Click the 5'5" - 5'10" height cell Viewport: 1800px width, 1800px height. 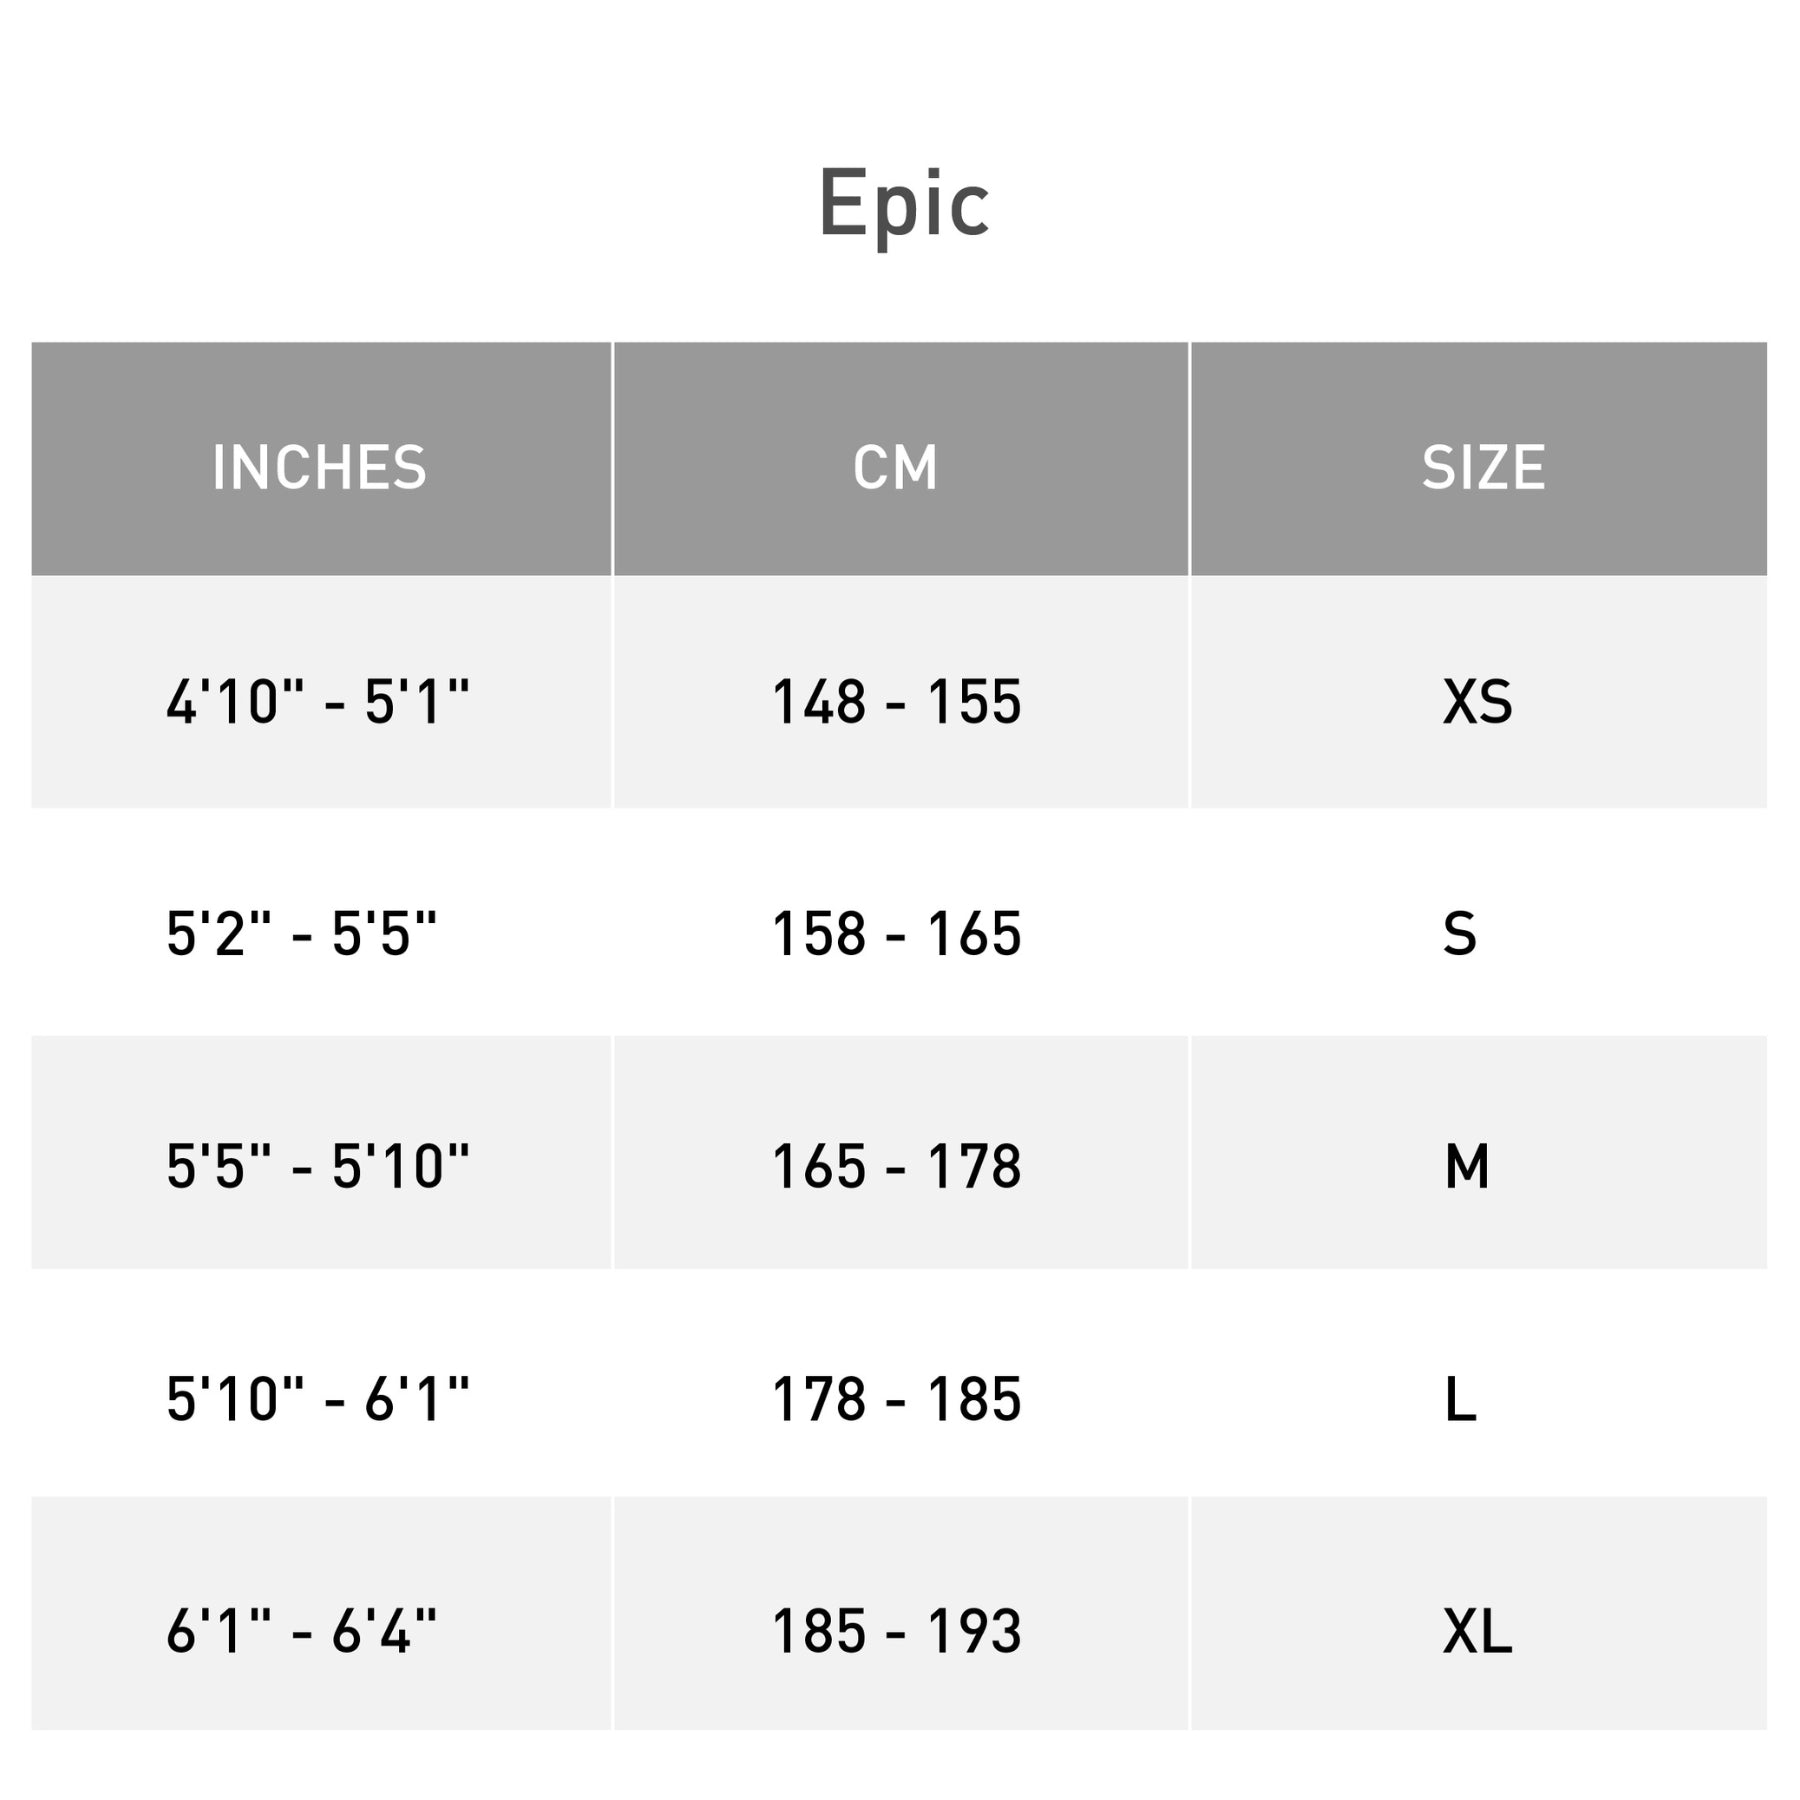(x=318, y=1166)
